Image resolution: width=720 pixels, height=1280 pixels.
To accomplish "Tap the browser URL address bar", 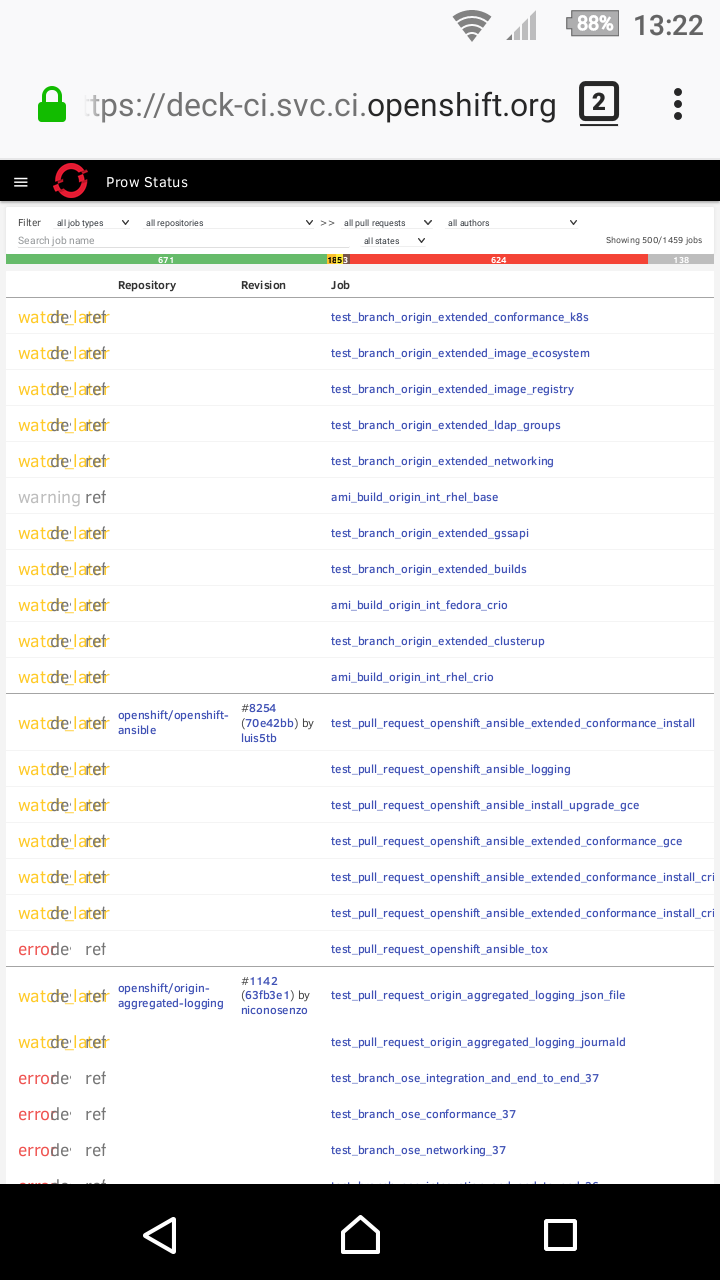I will [x=321, y=104].
